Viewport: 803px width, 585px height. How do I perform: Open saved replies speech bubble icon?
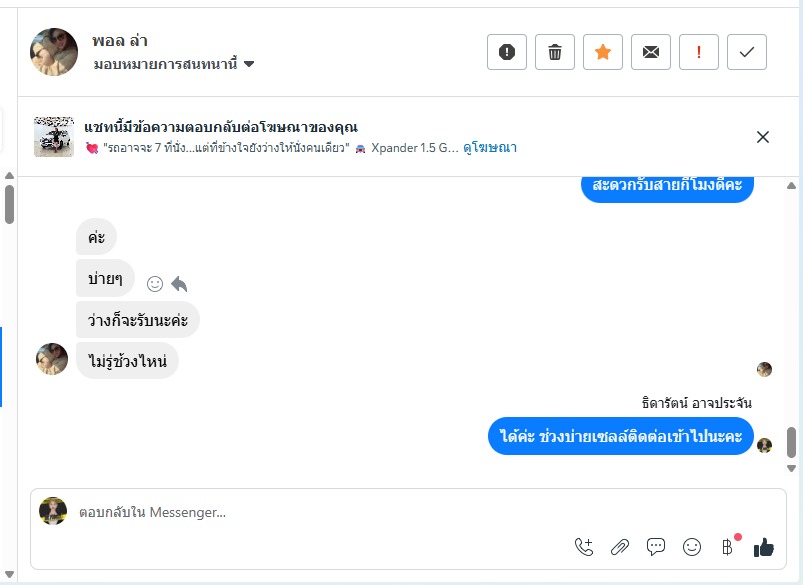coord(656,547)
